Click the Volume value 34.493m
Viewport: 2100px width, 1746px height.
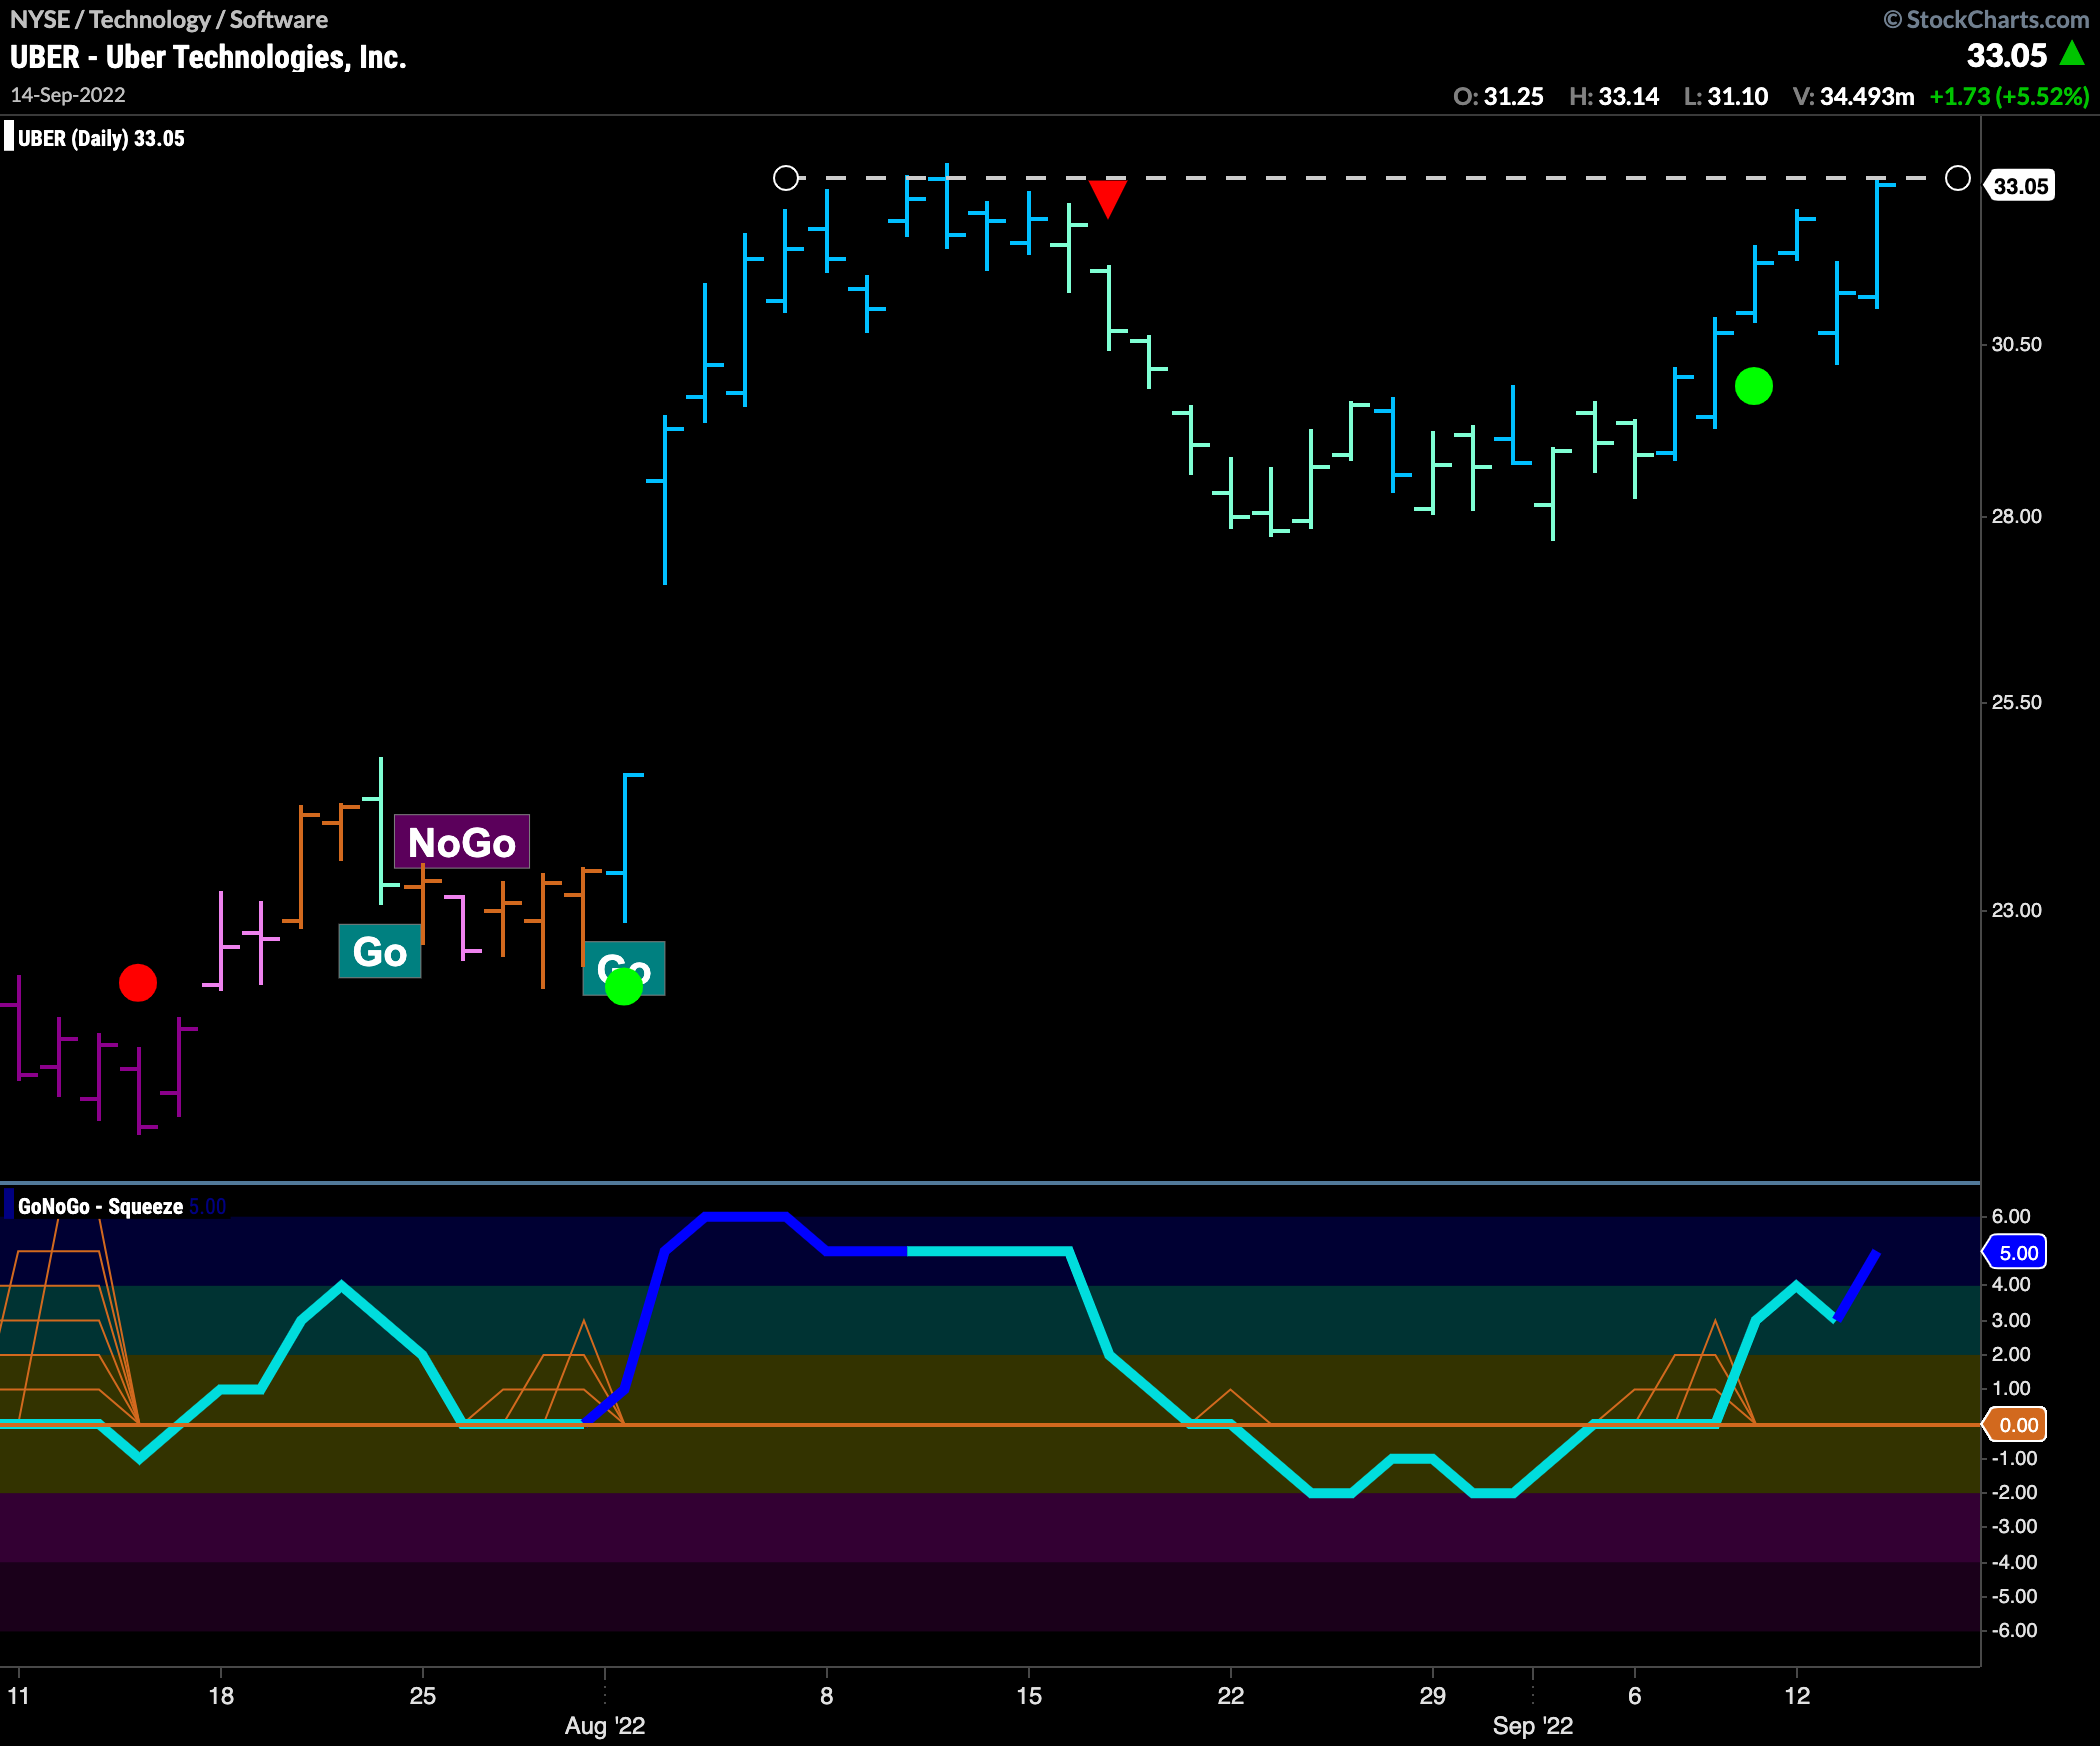(x=1867, y=96)
